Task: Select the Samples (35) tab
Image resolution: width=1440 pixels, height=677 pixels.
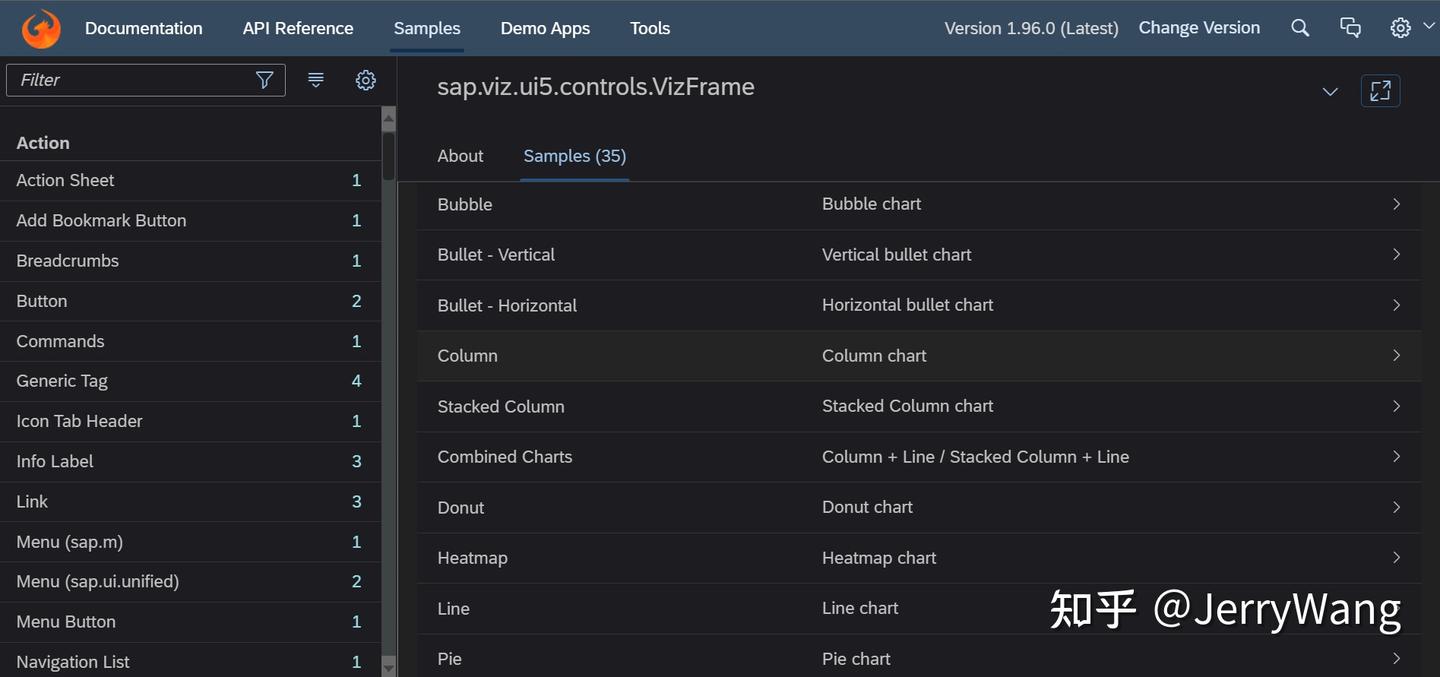Action: coord(575,156)
